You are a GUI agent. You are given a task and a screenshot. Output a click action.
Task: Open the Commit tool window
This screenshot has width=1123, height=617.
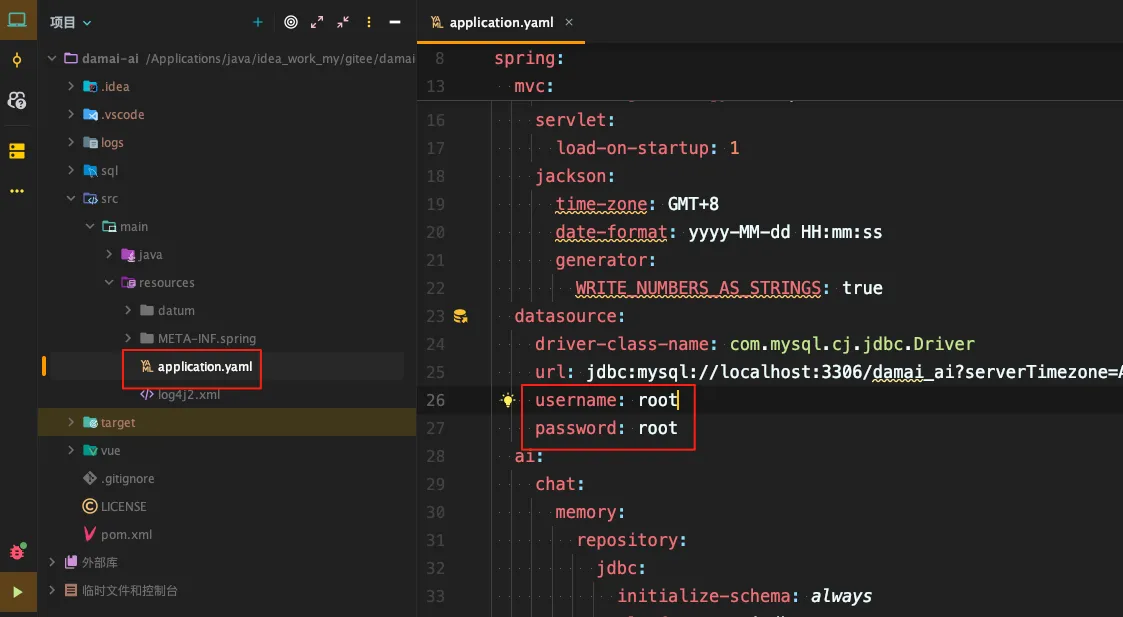17,60
